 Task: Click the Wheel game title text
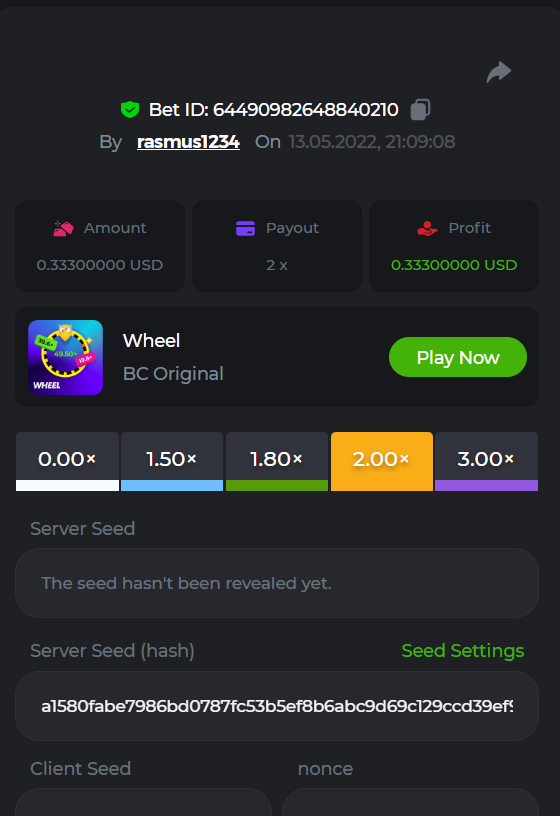(151, 340)
